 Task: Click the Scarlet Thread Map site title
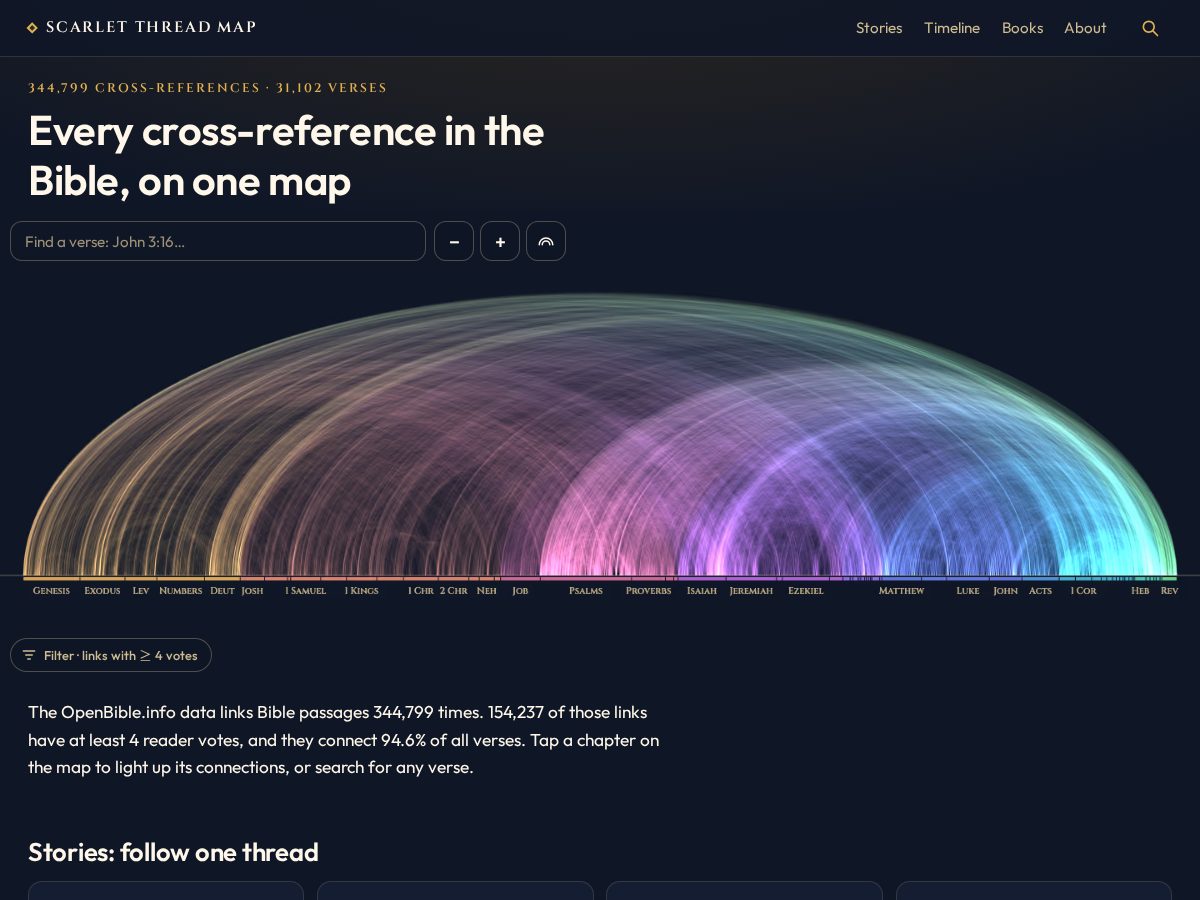click(151, 27)
